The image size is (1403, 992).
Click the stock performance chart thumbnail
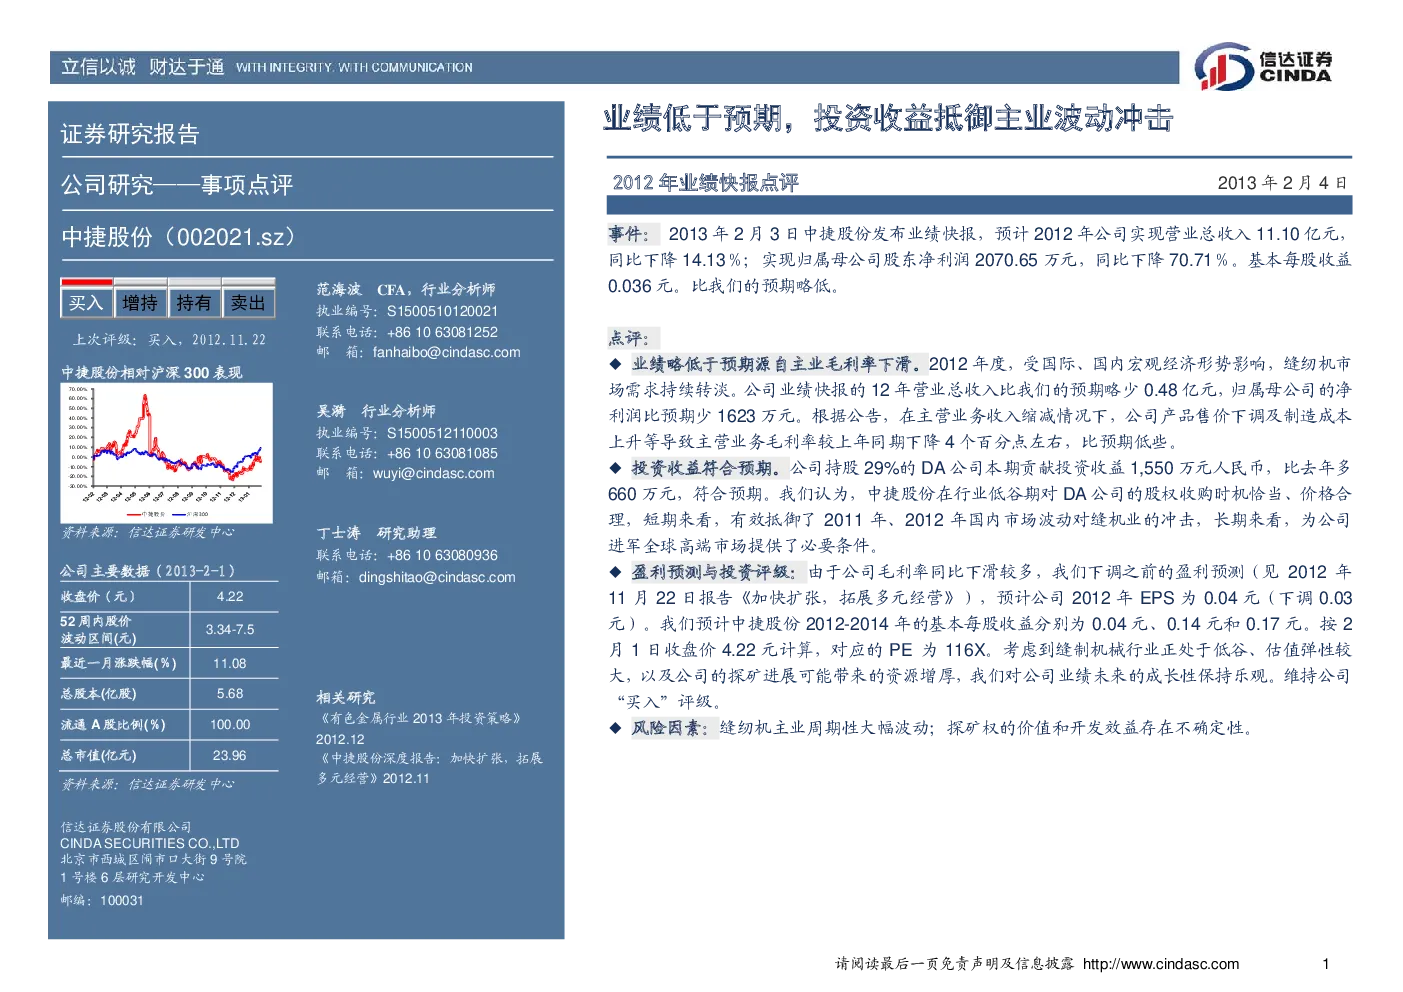[x=167, y=452]
